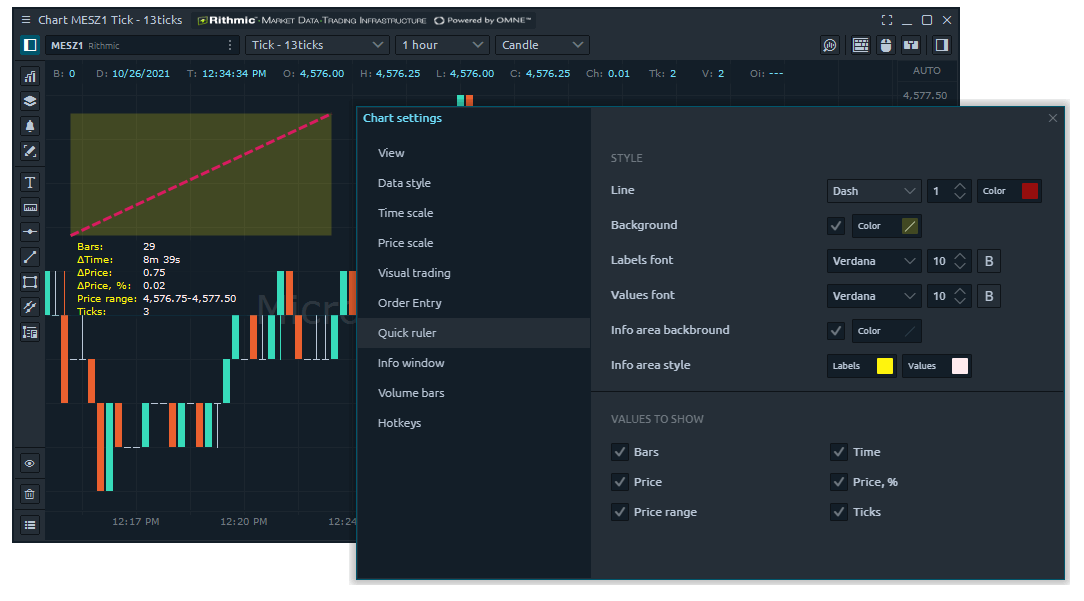Open the Candle chart style dropdown
The height and width of the screenshot is (601, 1084).
pyautogui.click(x=542, y=45)
